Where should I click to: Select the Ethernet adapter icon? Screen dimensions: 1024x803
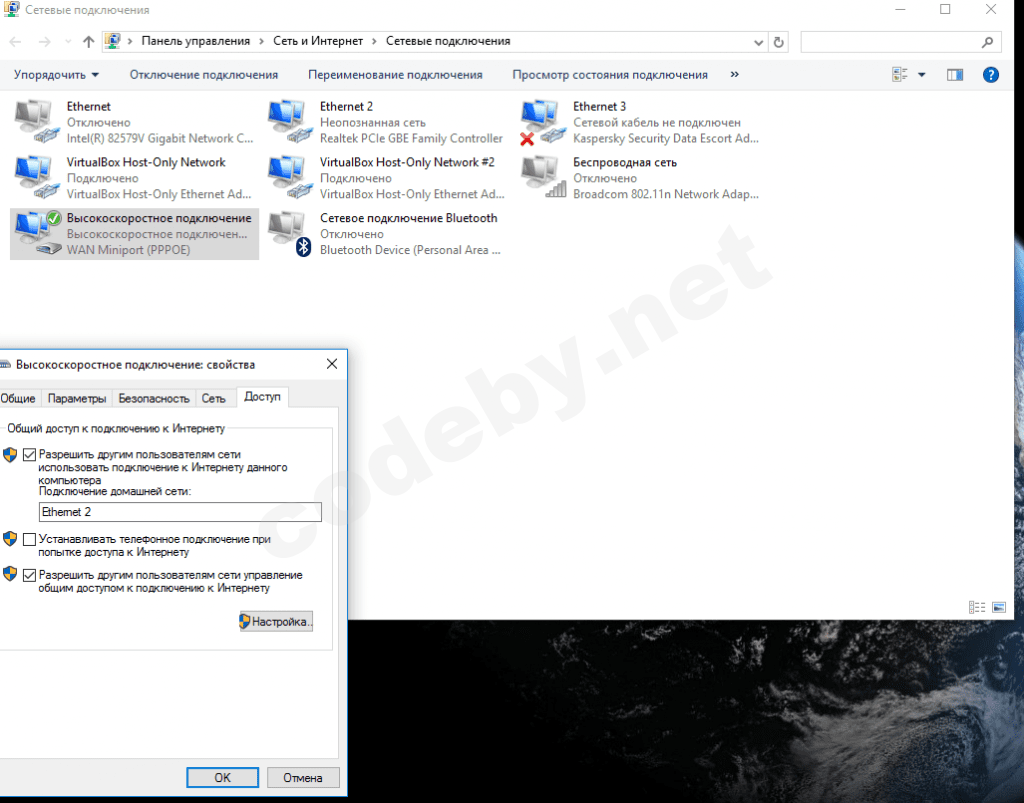point(36,121)
